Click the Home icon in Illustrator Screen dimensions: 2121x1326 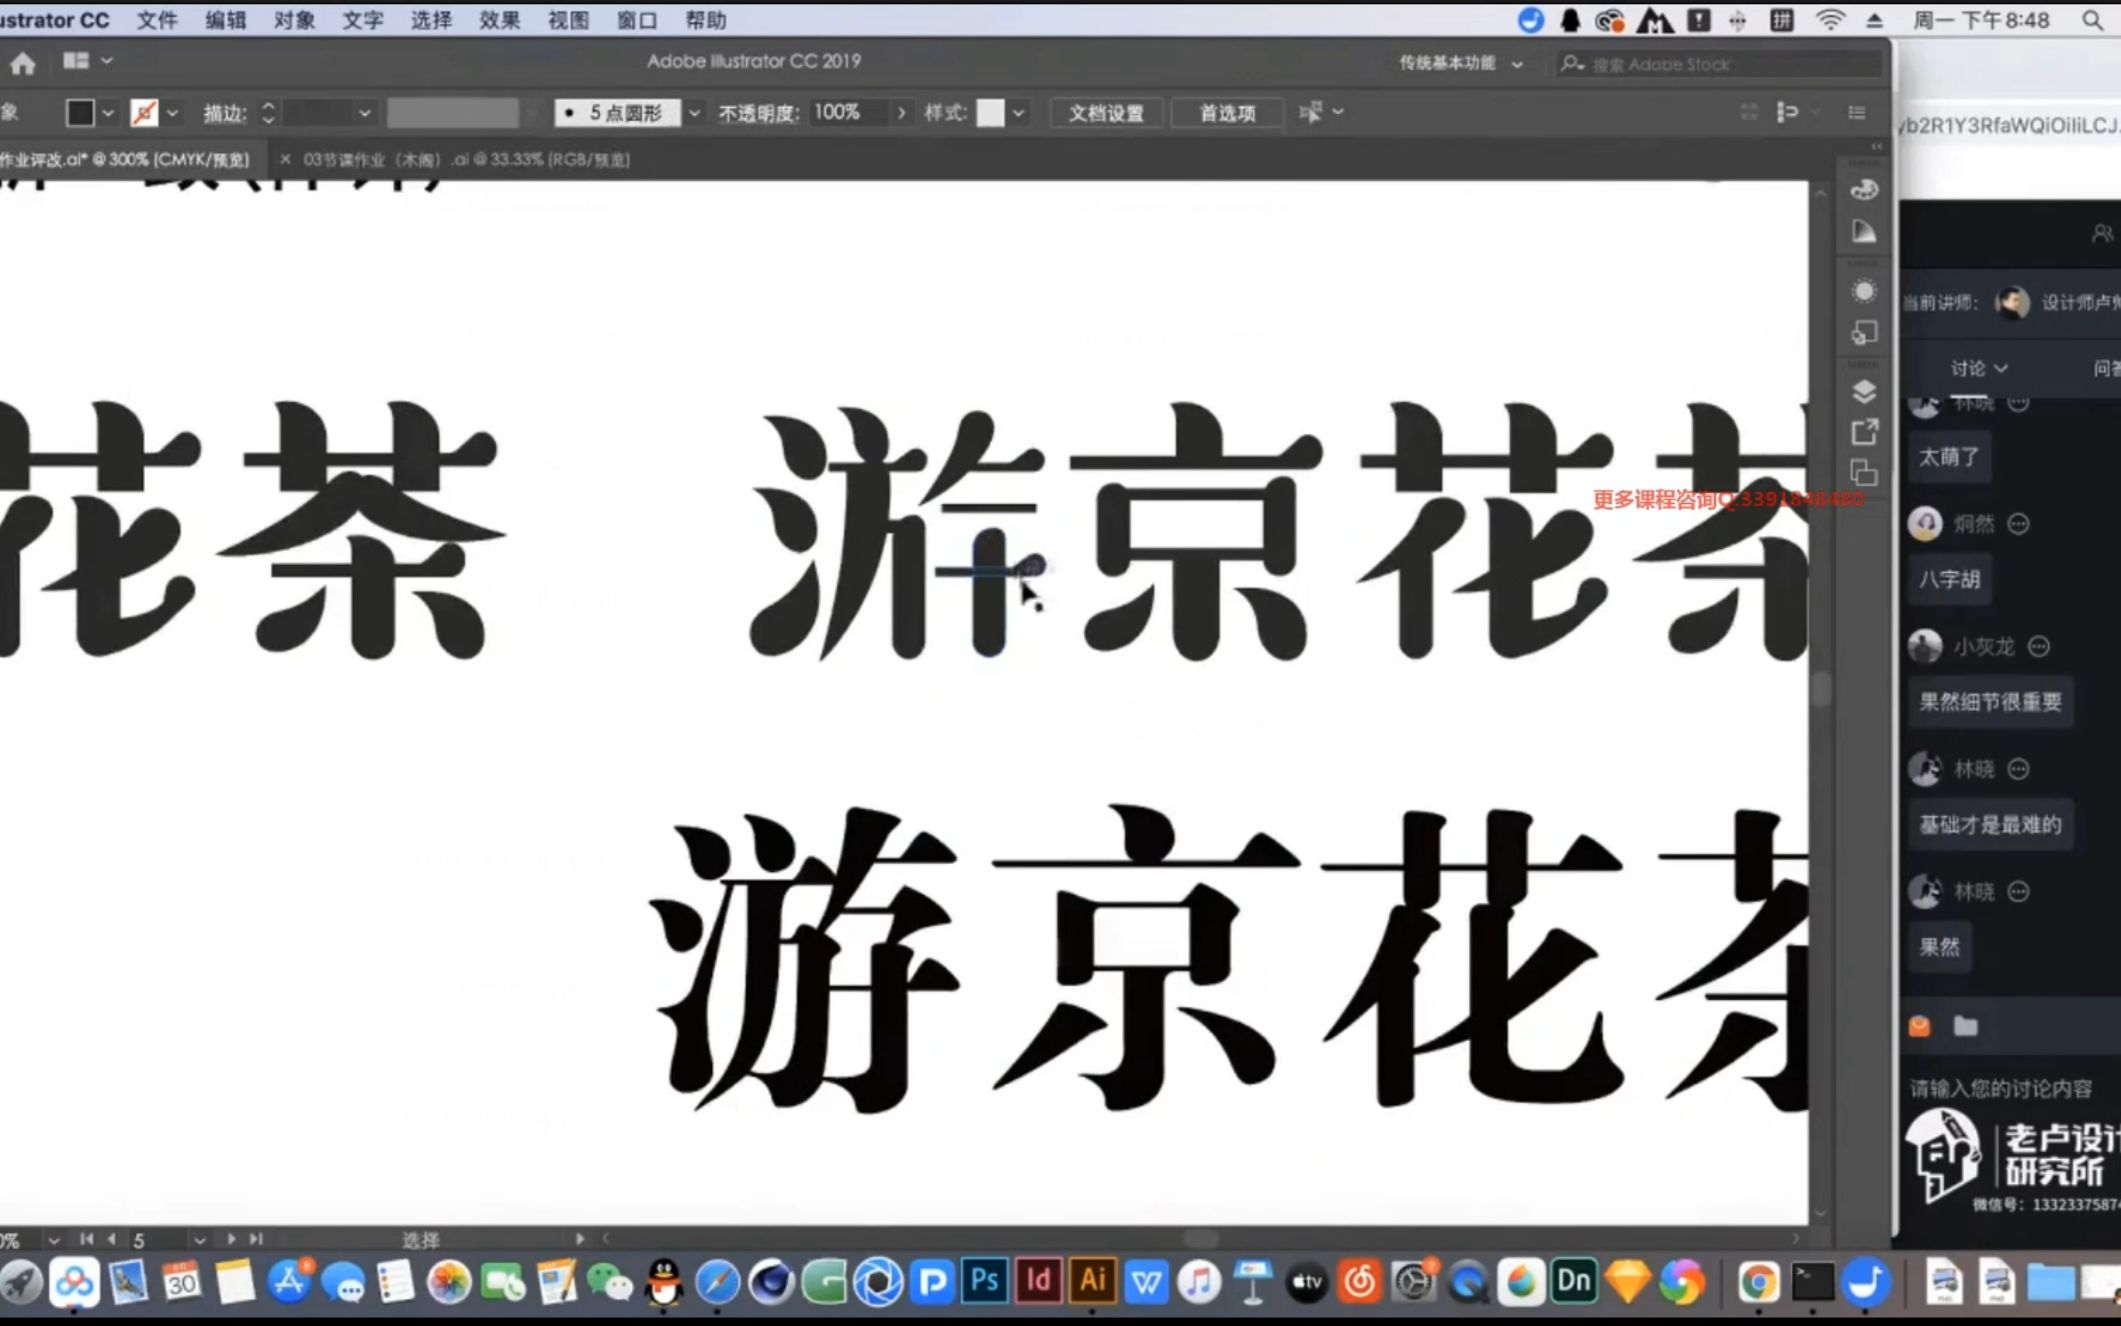point(22,63)
